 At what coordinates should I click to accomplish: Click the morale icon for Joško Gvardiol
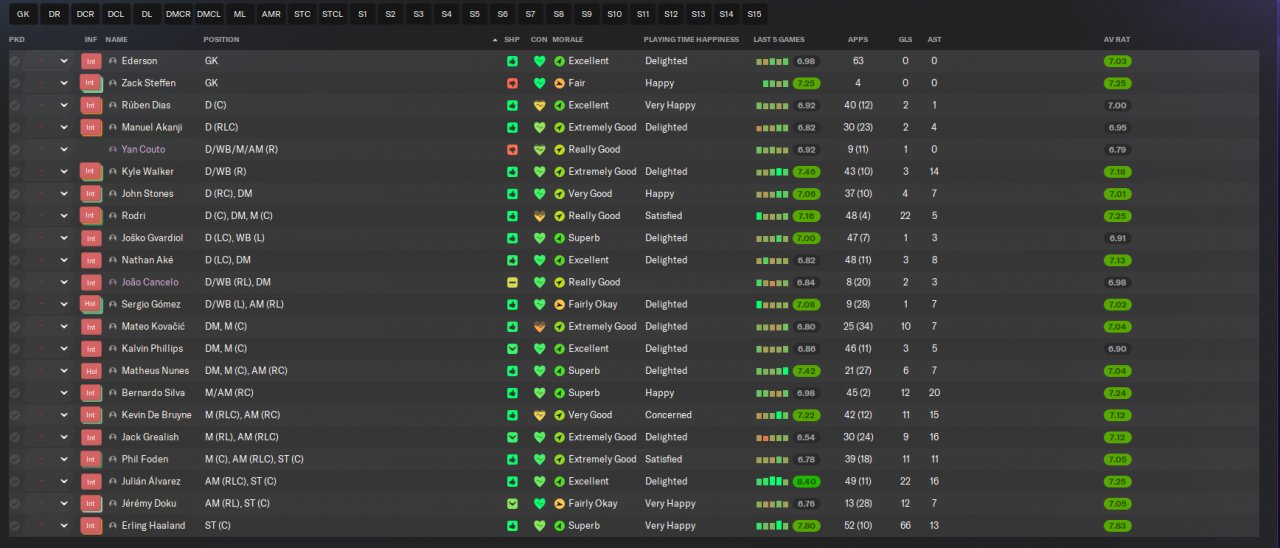[x=560, y=238]
